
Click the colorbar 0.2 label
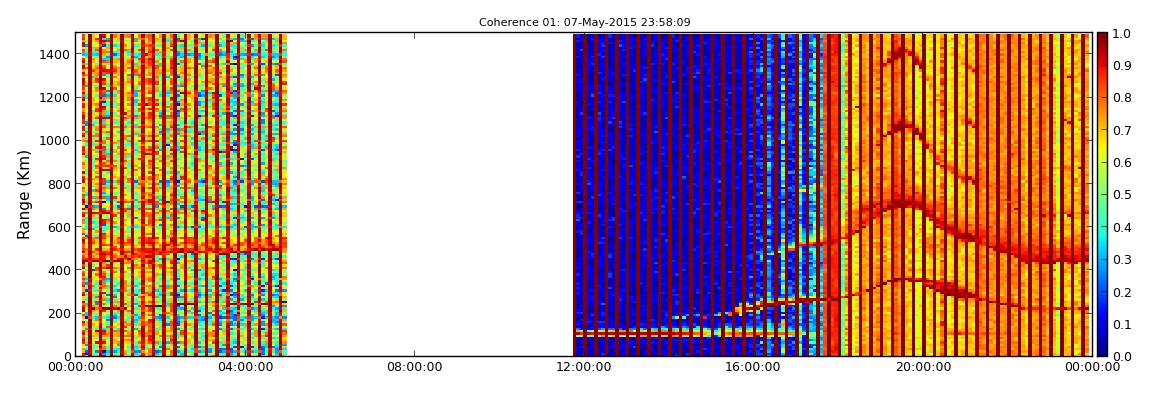coord(1121,291)
